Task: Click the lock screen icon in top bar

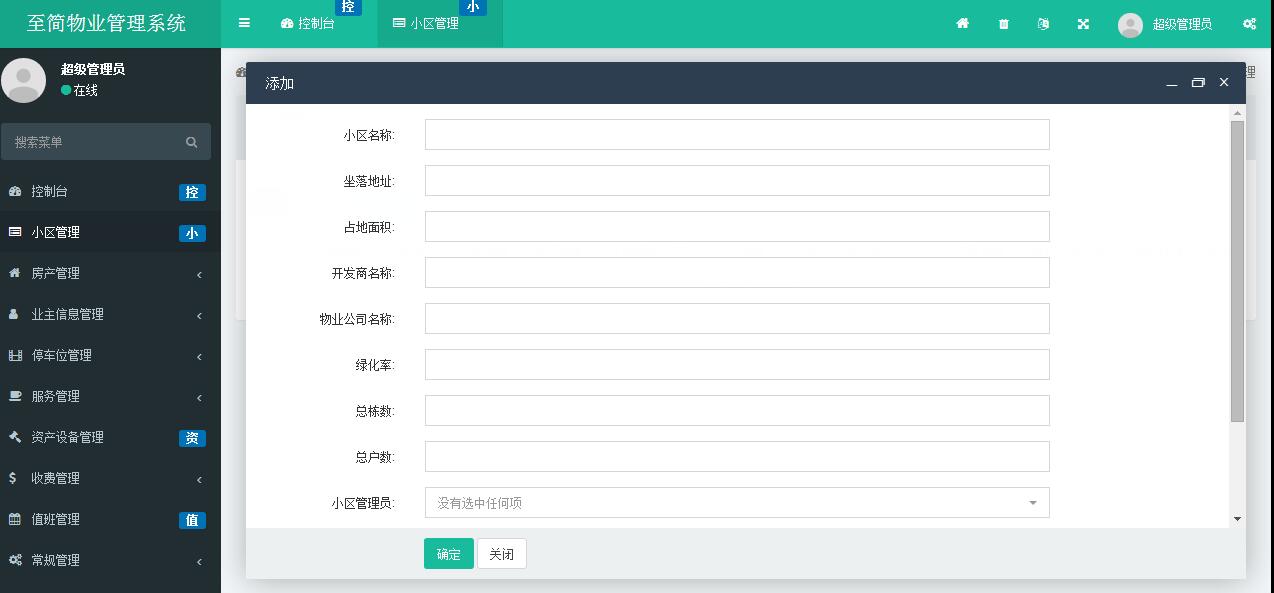Action: click(1042, 23)
